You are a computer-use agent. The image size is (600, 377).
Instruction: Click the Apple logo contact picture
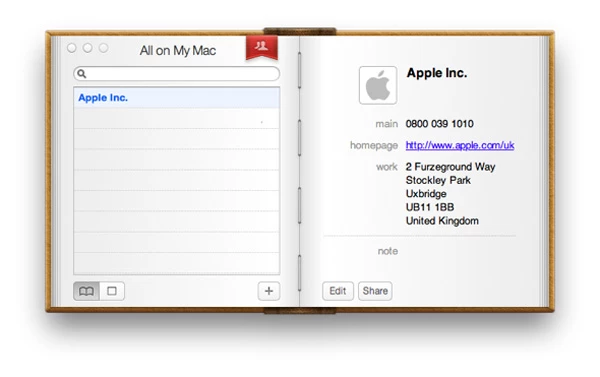378,85
